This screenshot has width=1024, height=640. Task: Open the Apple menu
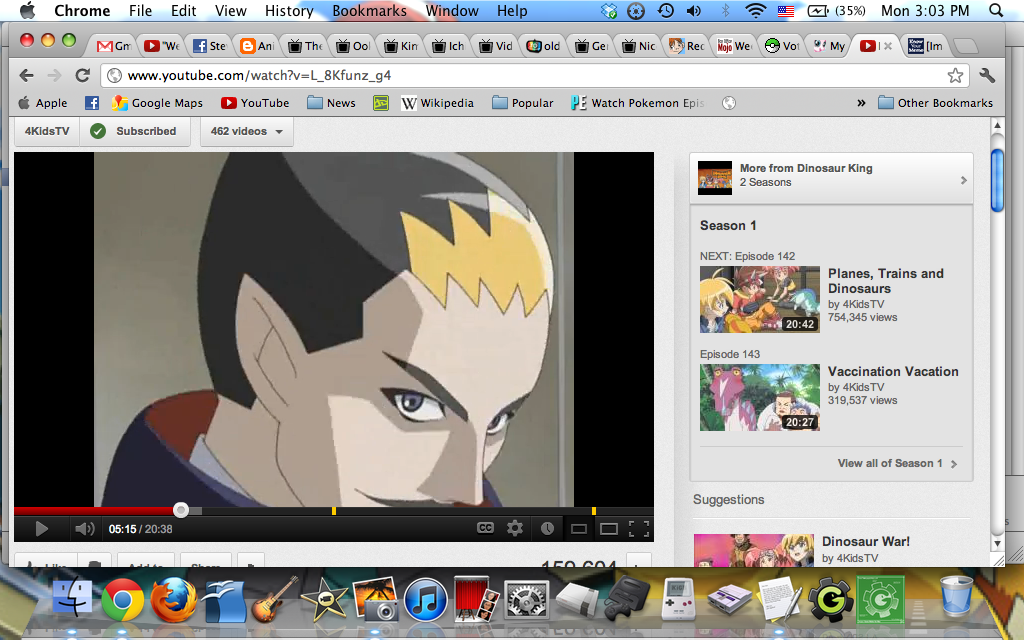(x=27, y=10)
